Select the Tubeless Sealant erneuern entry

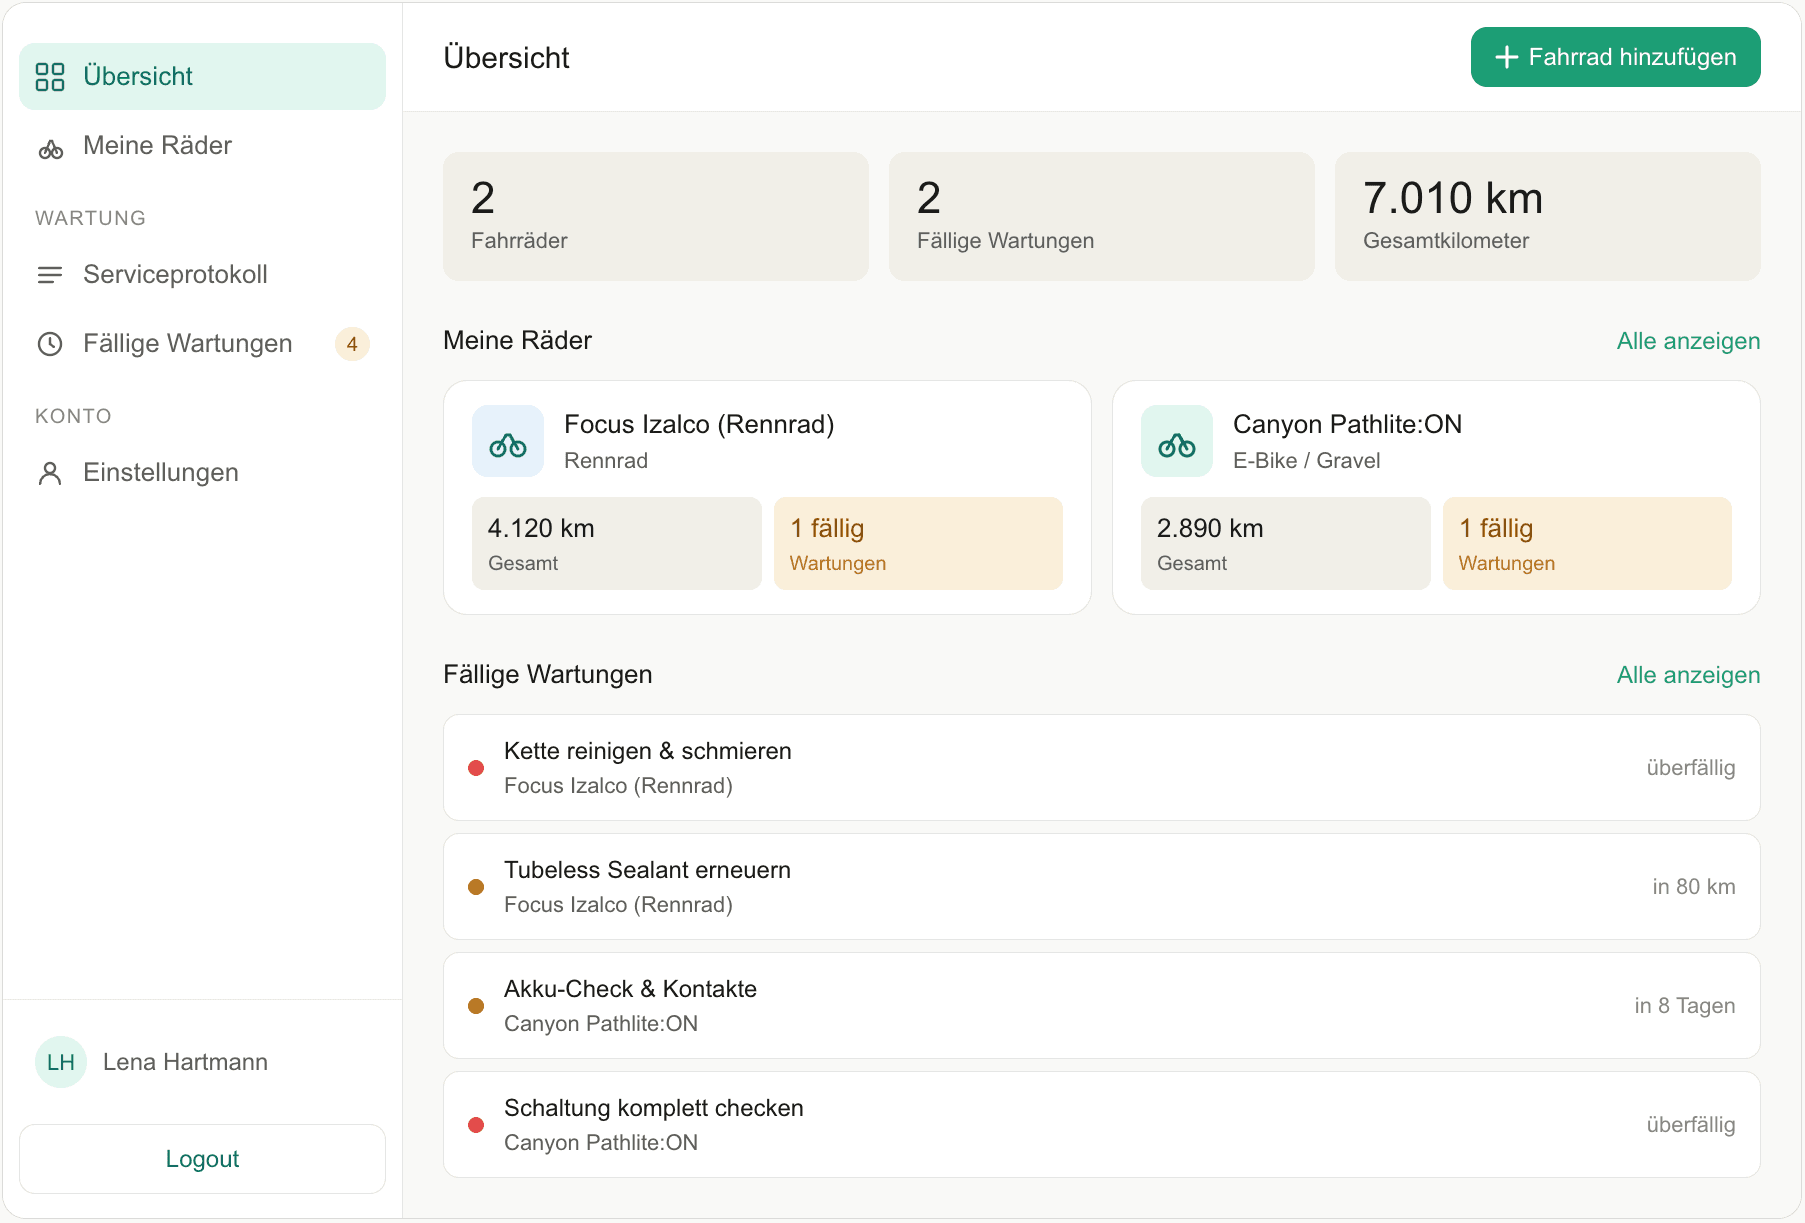click(1101, 887)
